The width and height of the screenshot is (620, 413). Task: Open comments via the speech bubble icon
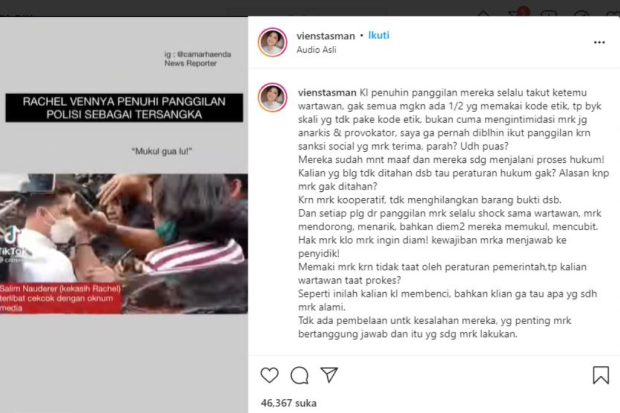point(299,375)
